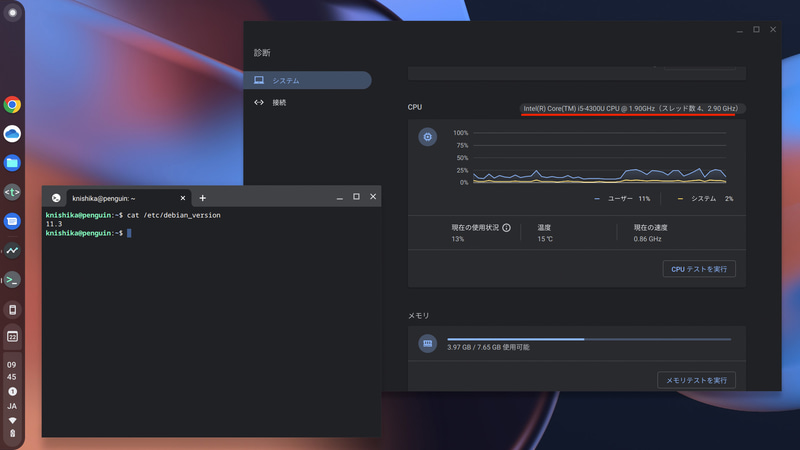Open the ChromeOS launcher button
800x450 pixels.
pos(12,13)
